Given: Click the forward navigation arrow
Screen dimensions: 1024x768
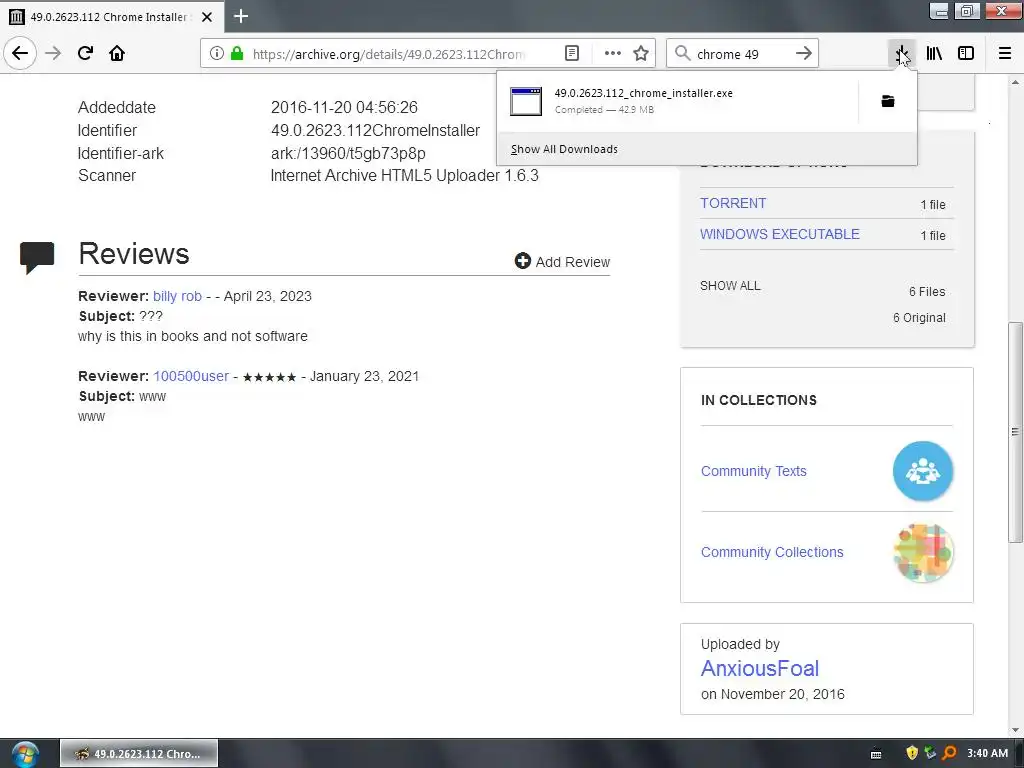Looking at the screenshot, I should pyautogui.click(x=53, y=53).
